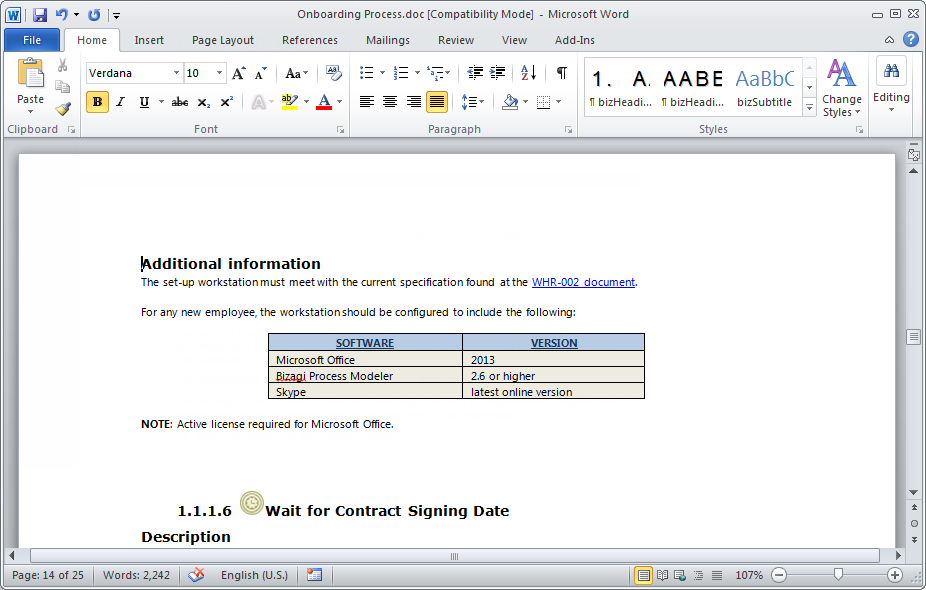The height and width of the screenshot is (590, 926).
Task: Toggle show paragraph marks pilcrow
Action: pyautogui.click(x=562, y=73)
